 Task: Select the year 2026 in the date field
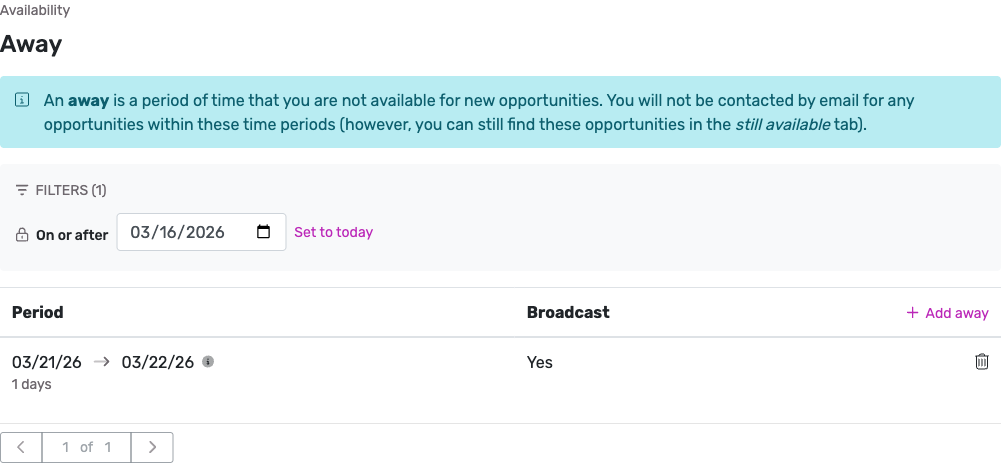coord(205,232)
